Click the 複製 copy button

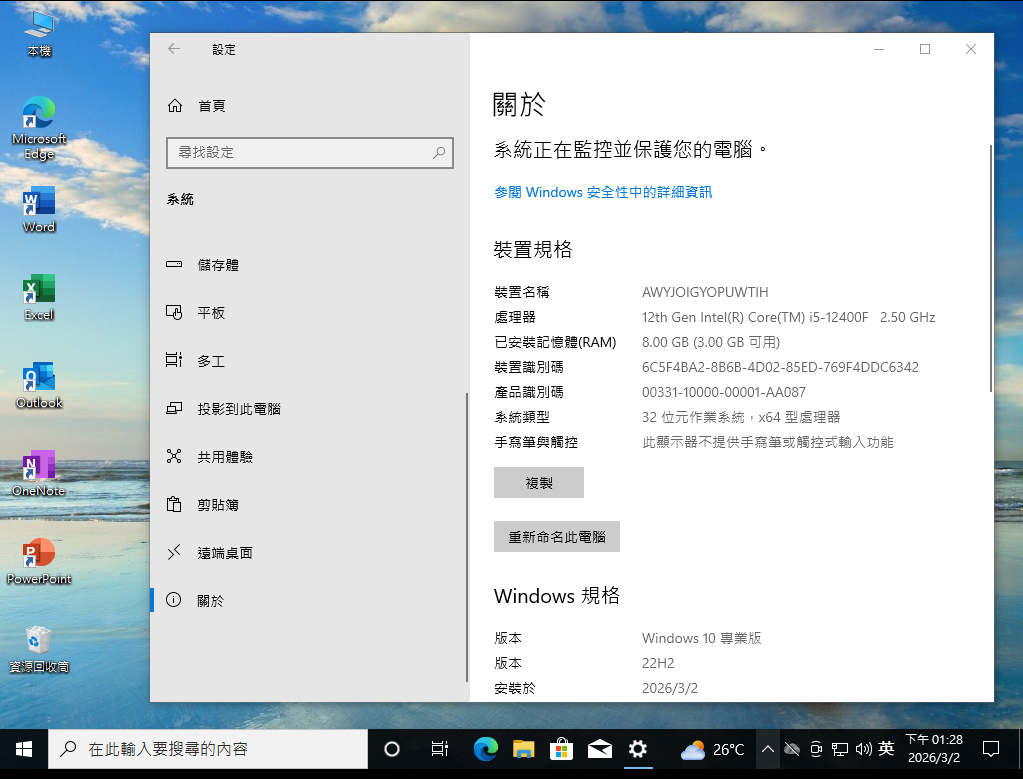pos(539,483)
